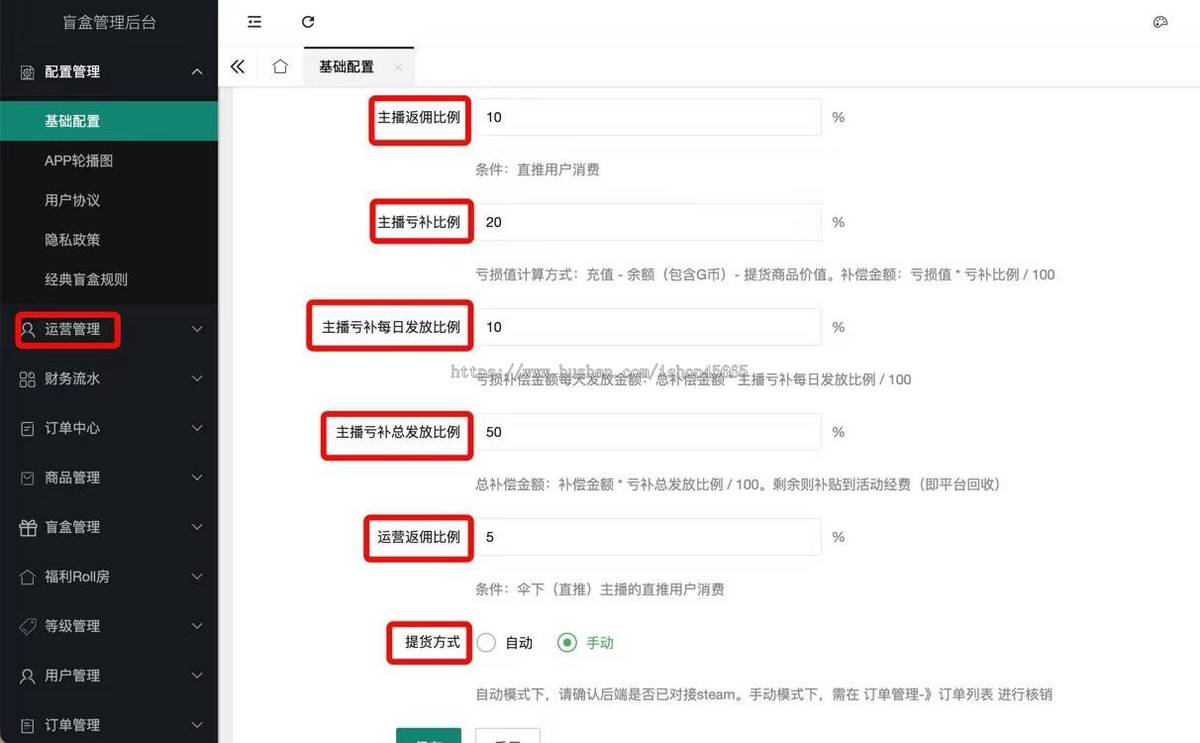Open the theme palette icon
The image size is (1200, 743).
tap(1160, 22)
